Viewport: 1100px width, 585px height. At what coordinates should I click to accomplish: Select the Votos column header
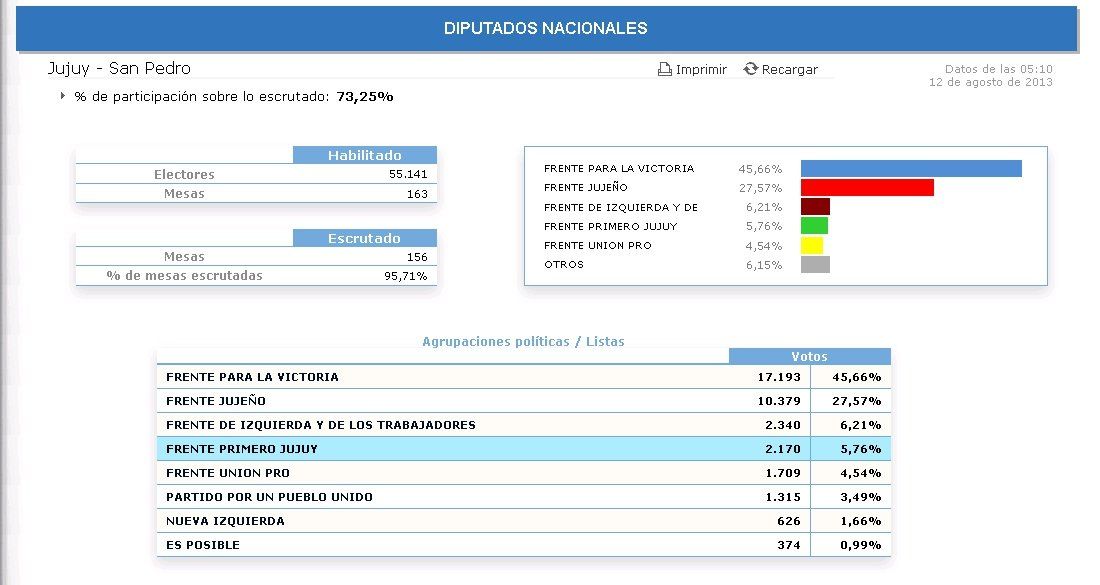pyautogui.click(x=809, y=356)
